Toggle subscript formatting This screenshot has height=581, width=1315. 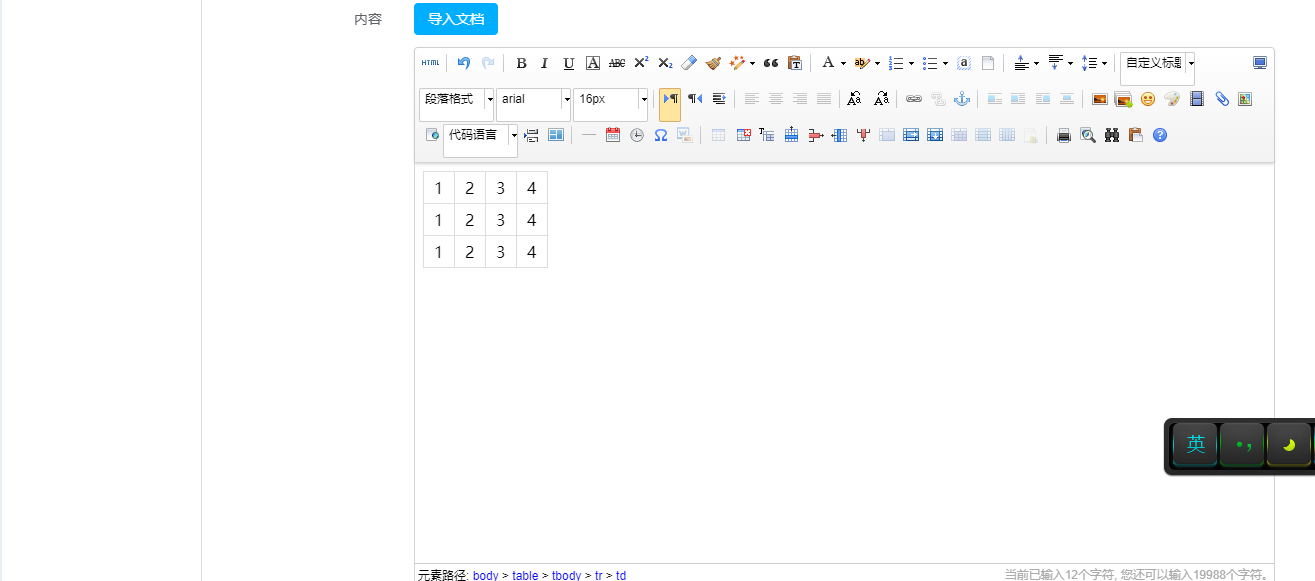(x=665, y=63)
